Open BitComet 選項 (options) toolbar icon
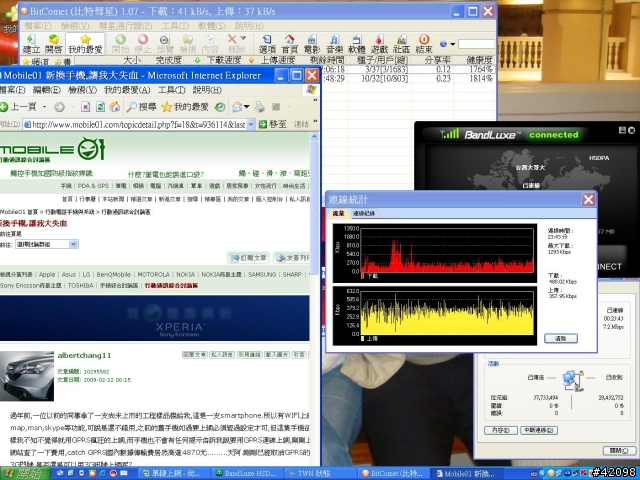 267,44
